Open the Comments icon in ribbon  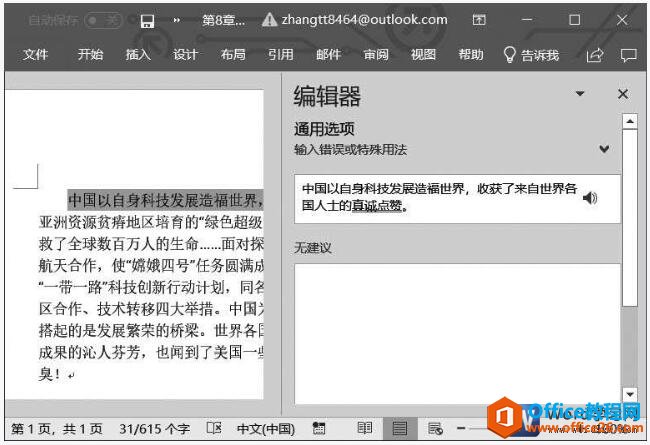(x=628, y=55)
